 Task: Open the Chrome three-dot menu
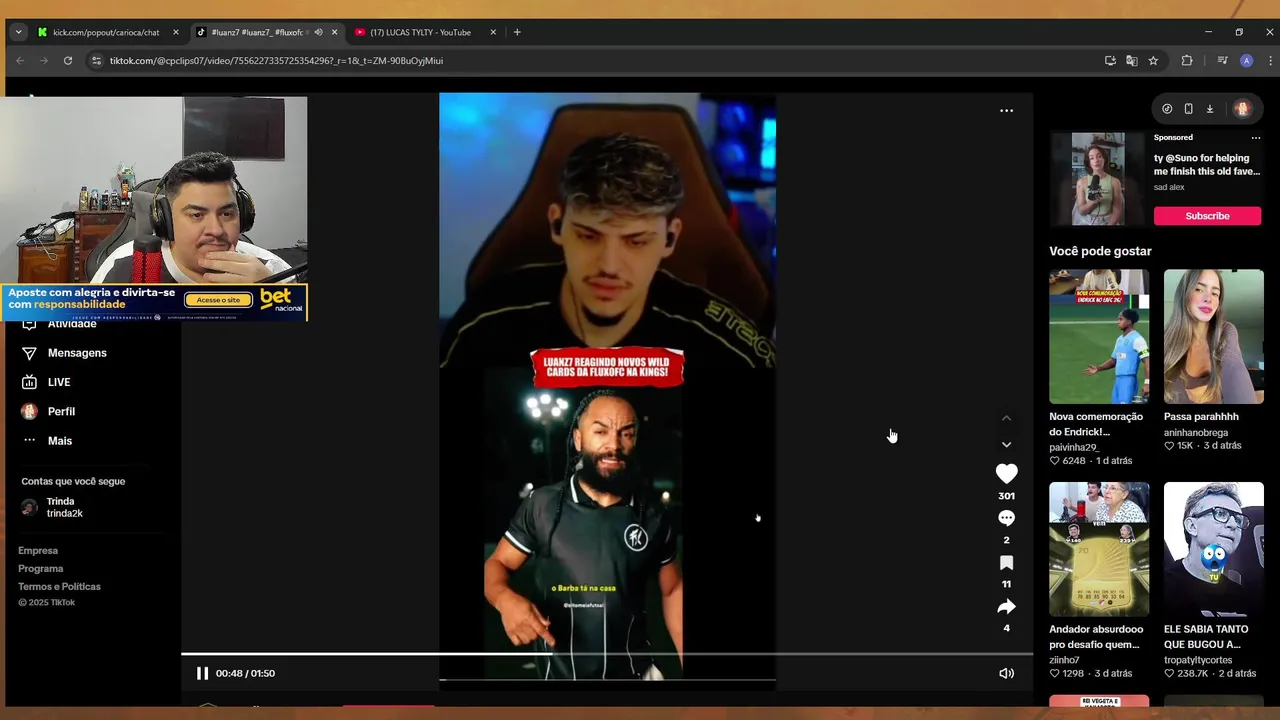tap(1270, 61)
